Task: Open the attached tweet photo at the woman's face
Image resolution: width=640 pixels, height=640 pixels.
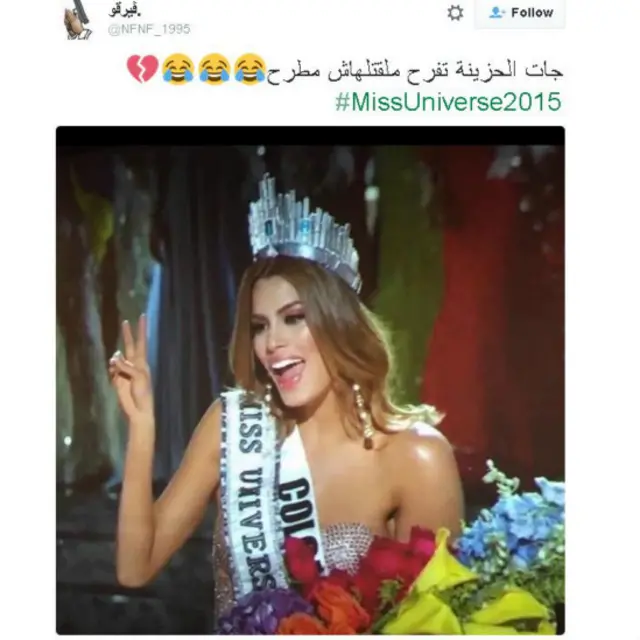Action: [x=282, y=347]
